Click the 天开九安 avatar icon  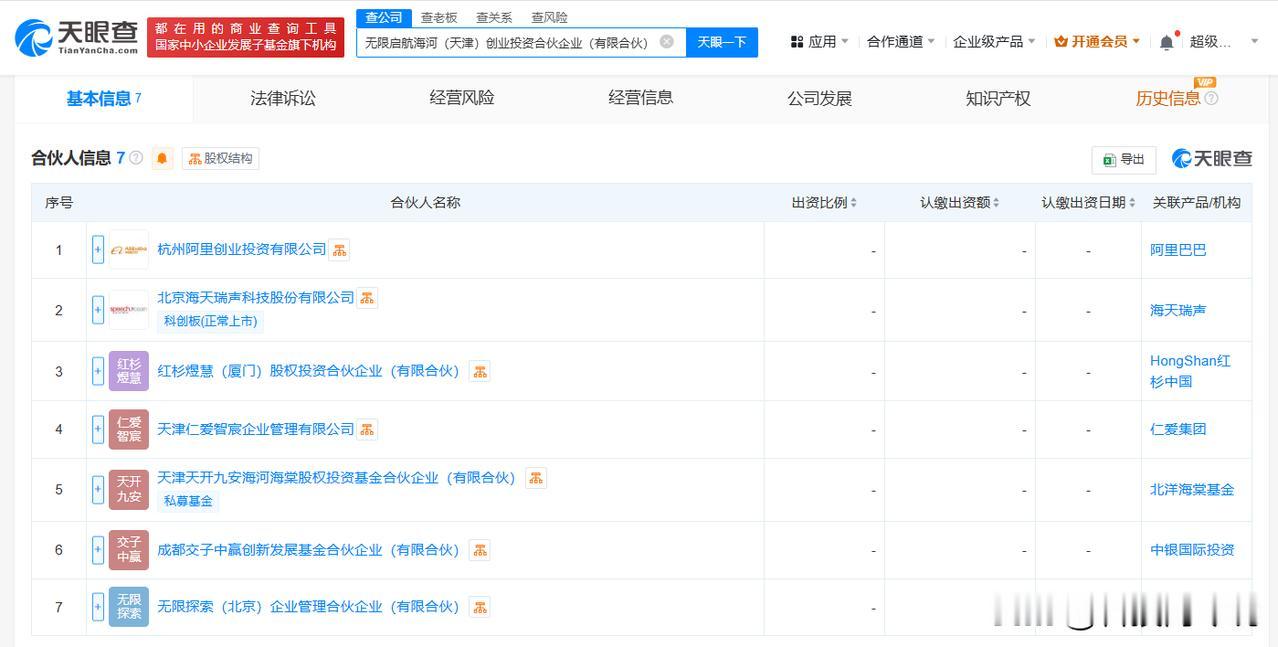click(x=129, y=489)
